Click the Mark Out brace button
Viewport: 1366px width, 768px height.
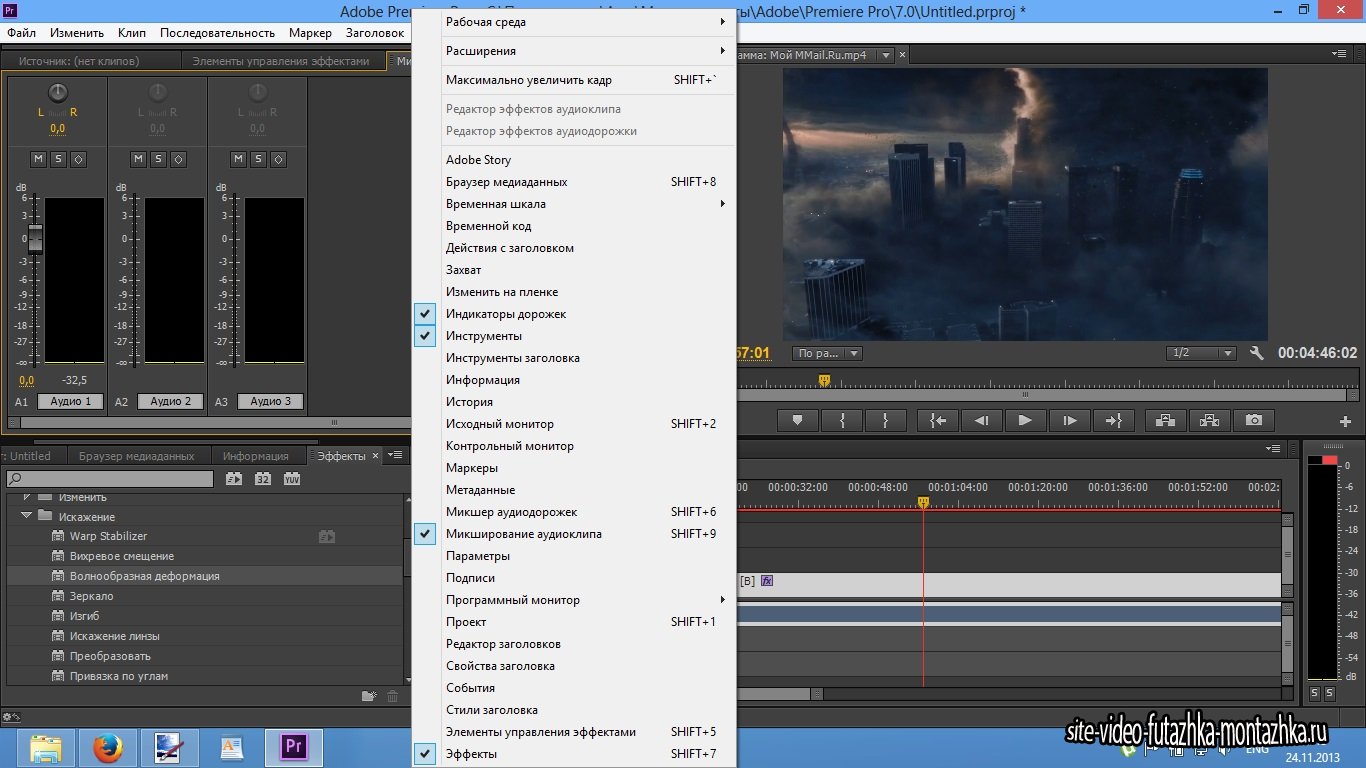(886, 421)
